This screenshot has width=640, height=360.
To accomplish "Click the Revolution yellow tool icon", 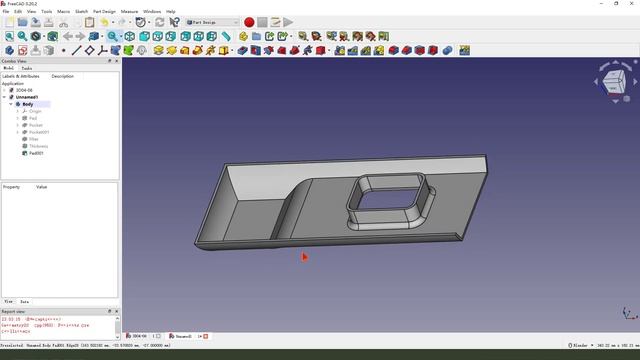I will coord(171,50).
